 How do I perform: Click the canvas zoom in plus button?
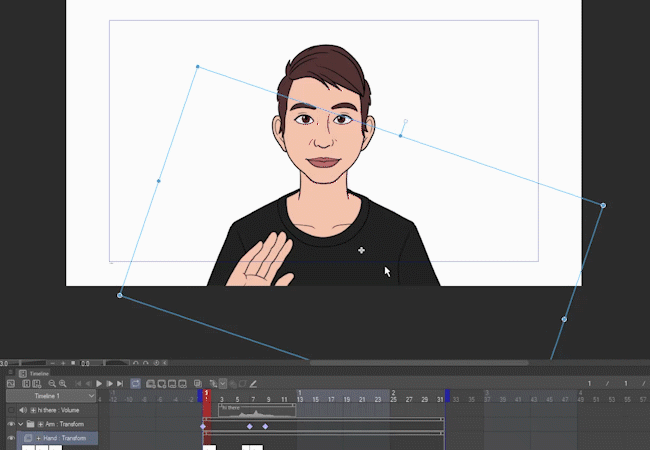pyautogui.click(x=63, y=363)
